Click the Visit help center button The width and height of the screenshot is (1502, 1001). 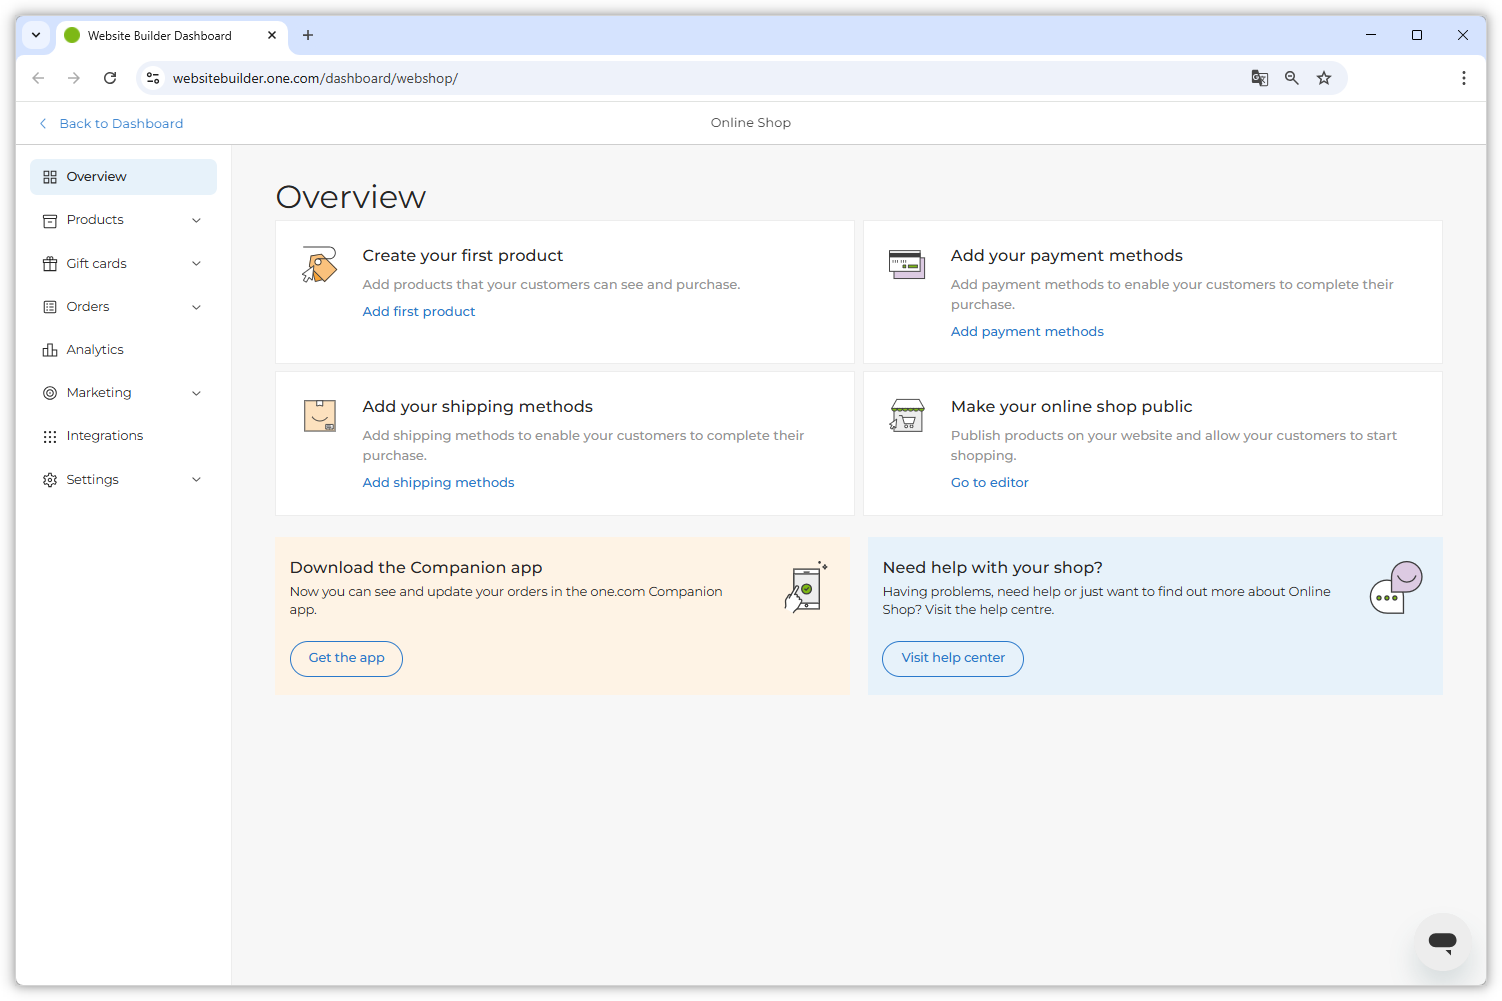[952, 658]
